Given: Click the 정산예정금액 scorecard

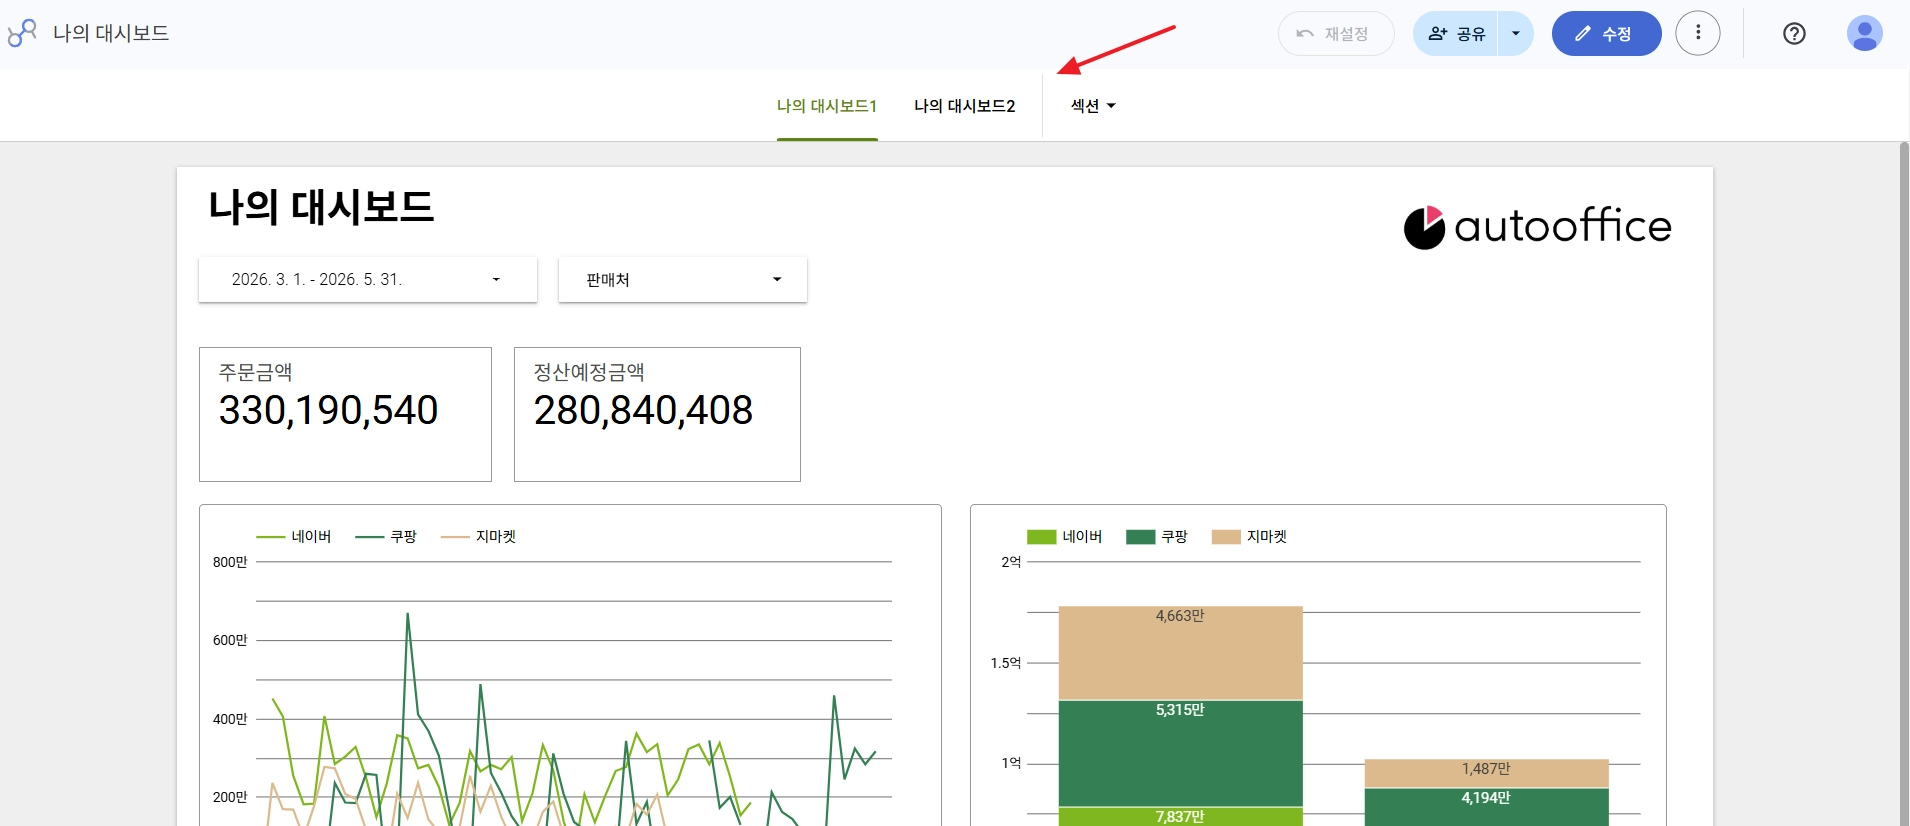Looking at the screenshot, I should pyautogui.click(x=657, y=414).
